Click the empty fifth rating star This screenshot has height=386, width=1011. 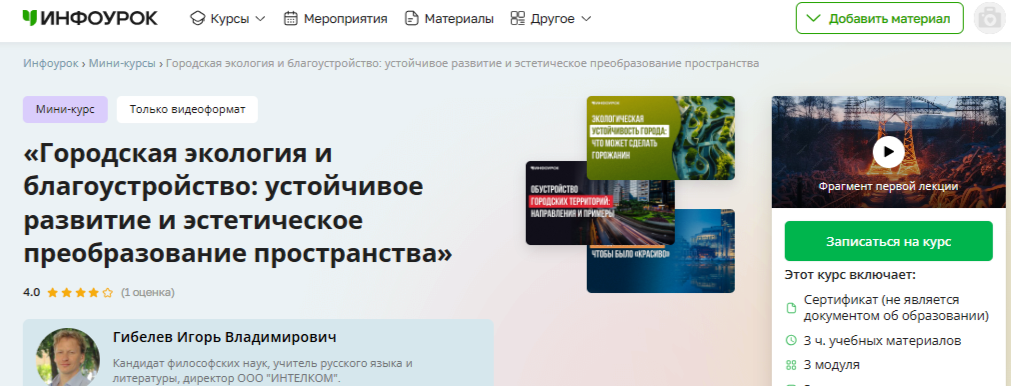[108, 293]
